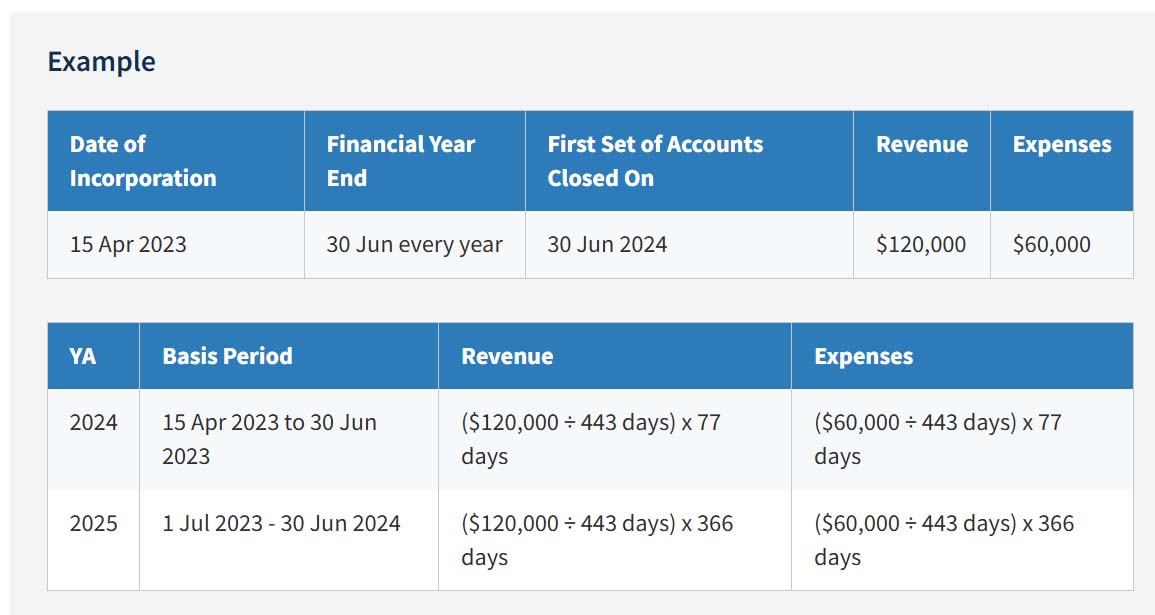Click the Revenue header in second table

[x=614, y=356]
